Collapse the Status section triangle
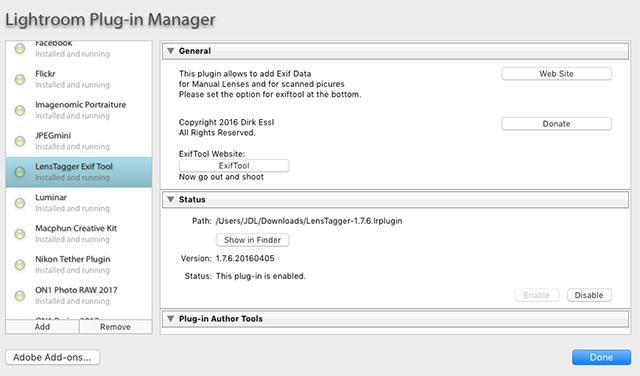This screenshot has width=640, height=376. (171, 199)
